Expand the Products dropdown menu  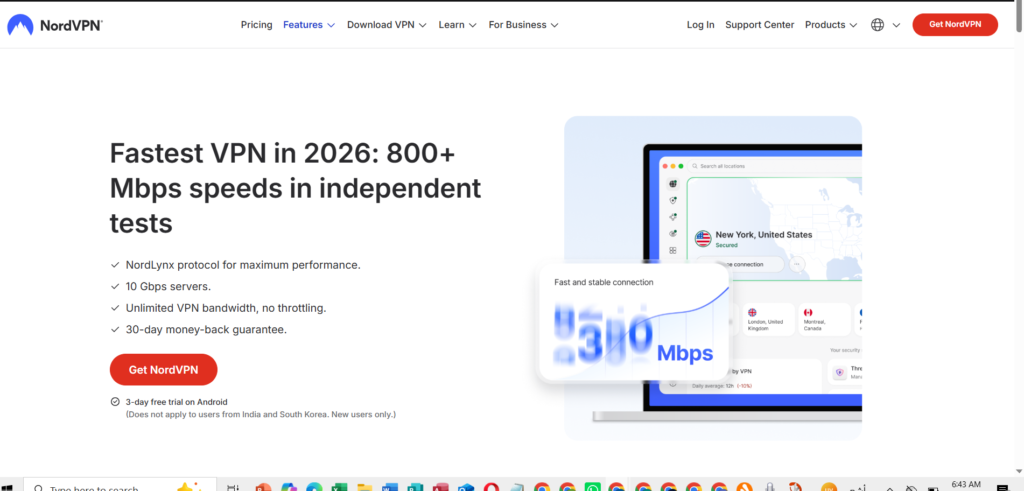(831, 25)
